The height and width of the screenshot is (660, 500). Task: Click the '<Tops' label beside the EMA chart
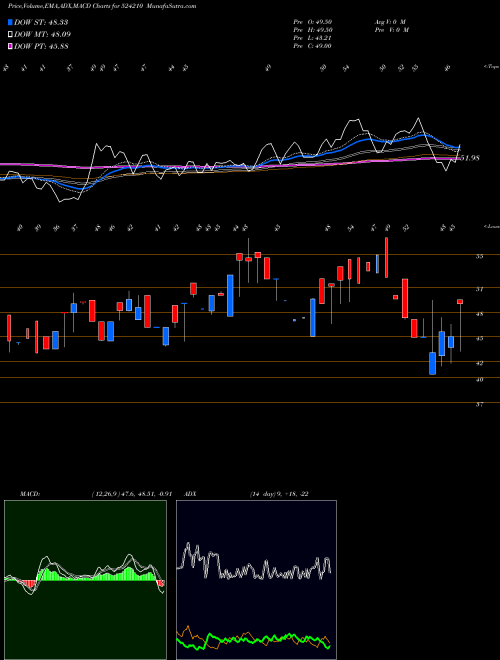(x=492, y=67)
